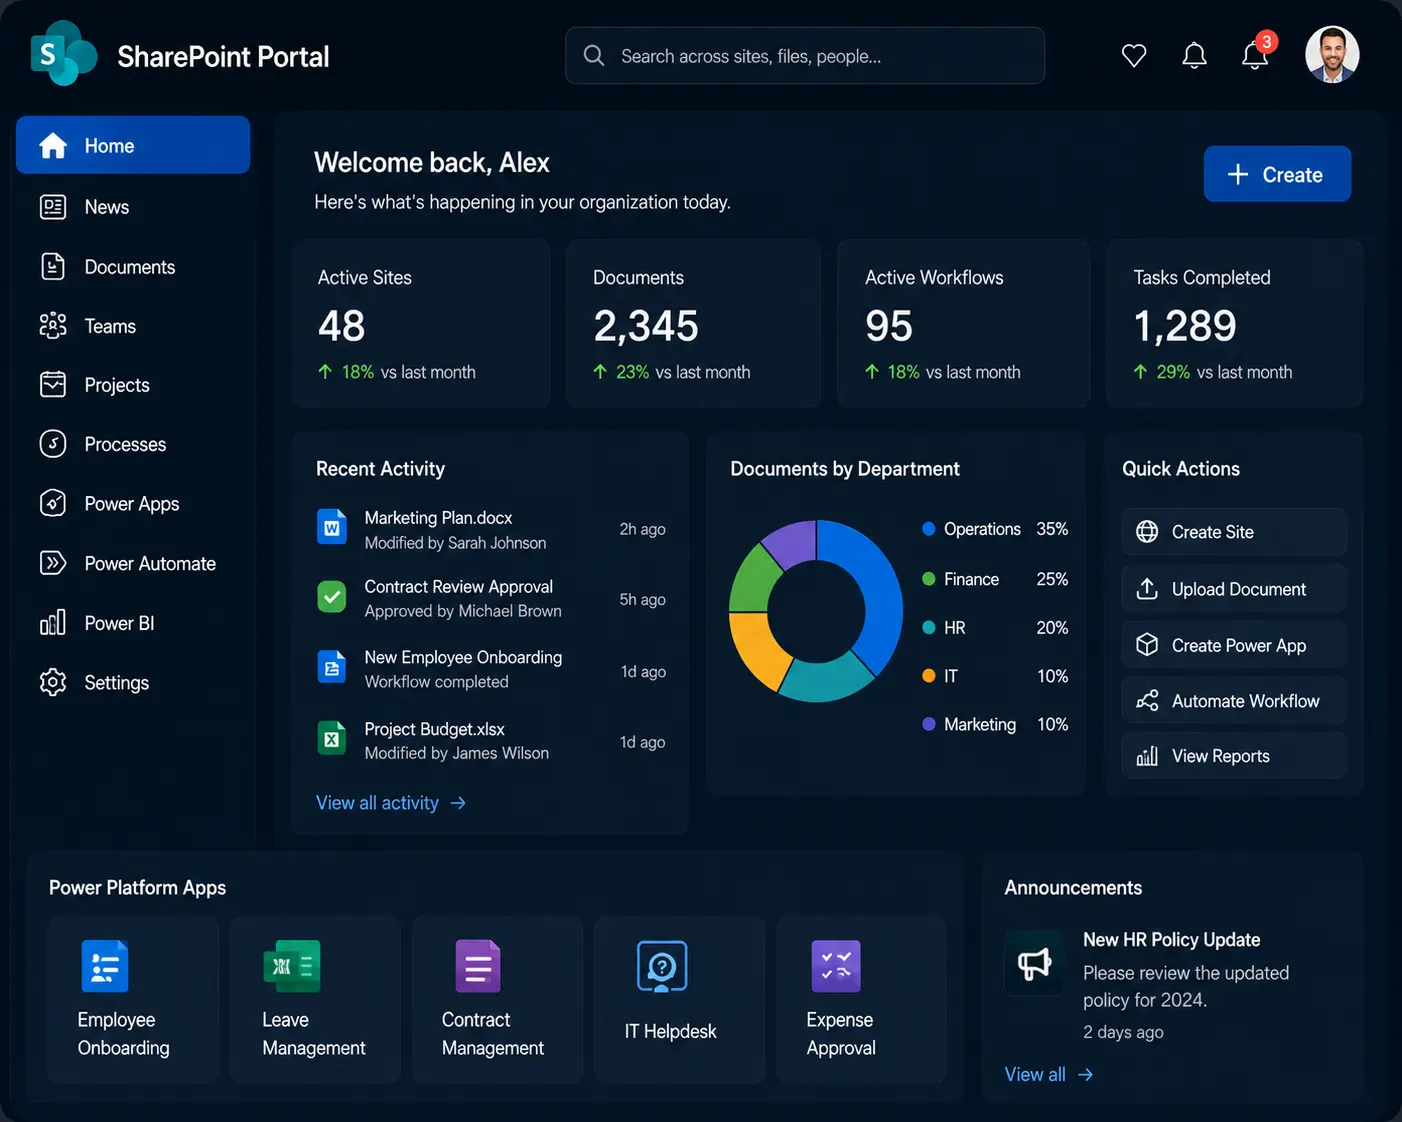Click the Create Power App cube icon
Image resolution: width=1402 pixels, height=1122 pixels.
pos(1147,645)
